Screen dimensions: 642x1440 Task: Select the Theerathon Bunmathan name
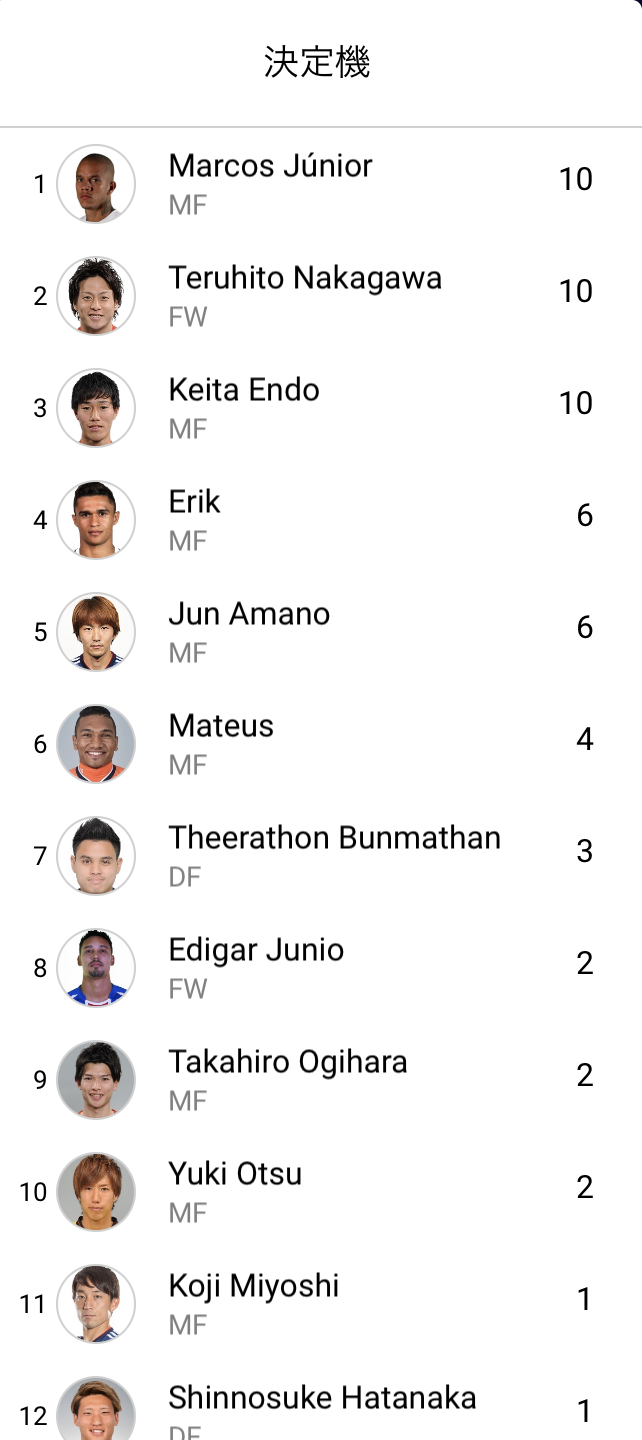[x=334, y=838]
